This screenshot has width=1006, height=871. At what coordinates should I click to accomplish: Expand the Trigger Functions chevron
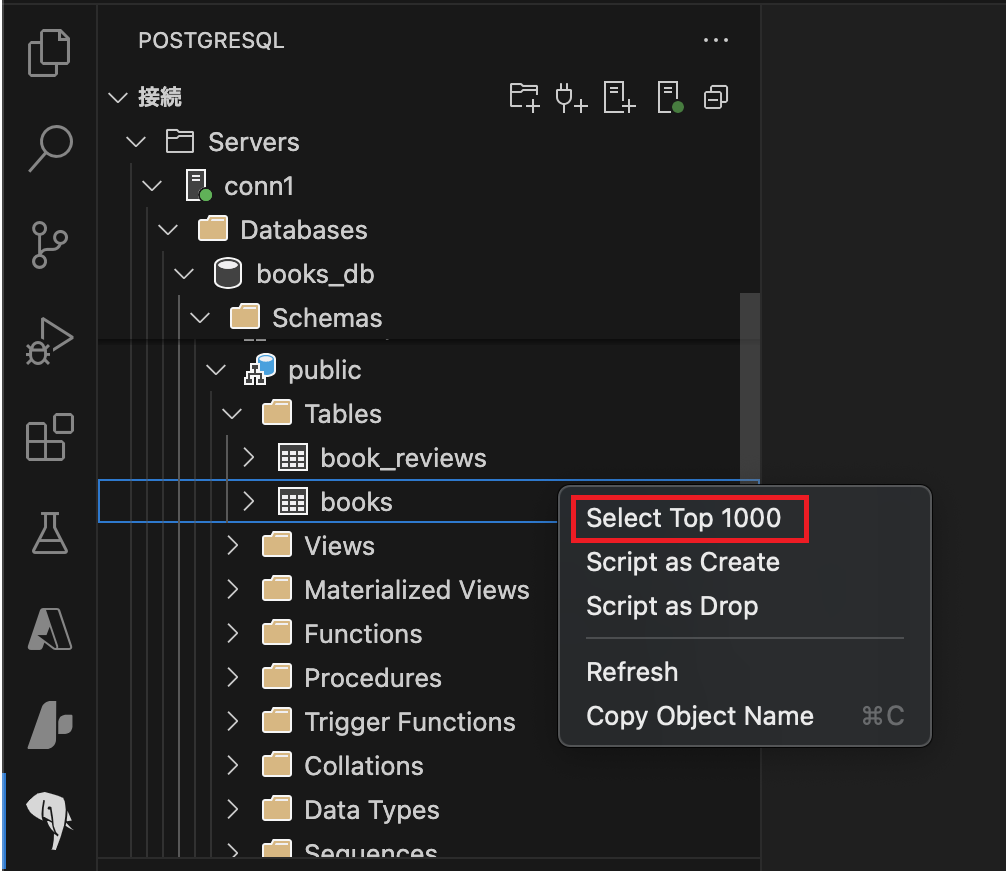[233, 722]
